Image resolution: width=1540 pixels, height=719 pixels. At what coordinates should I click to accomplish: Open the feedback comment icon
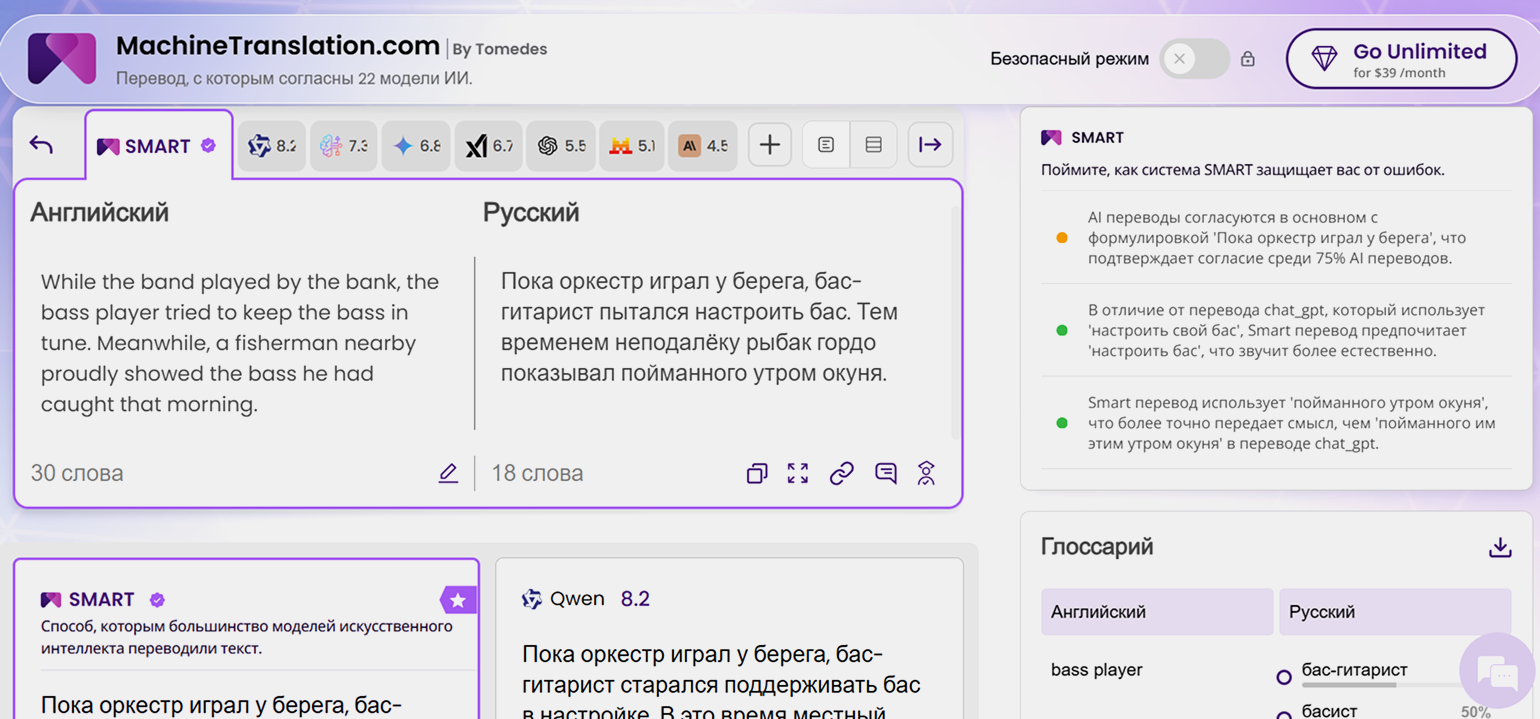tap(885, 473)
